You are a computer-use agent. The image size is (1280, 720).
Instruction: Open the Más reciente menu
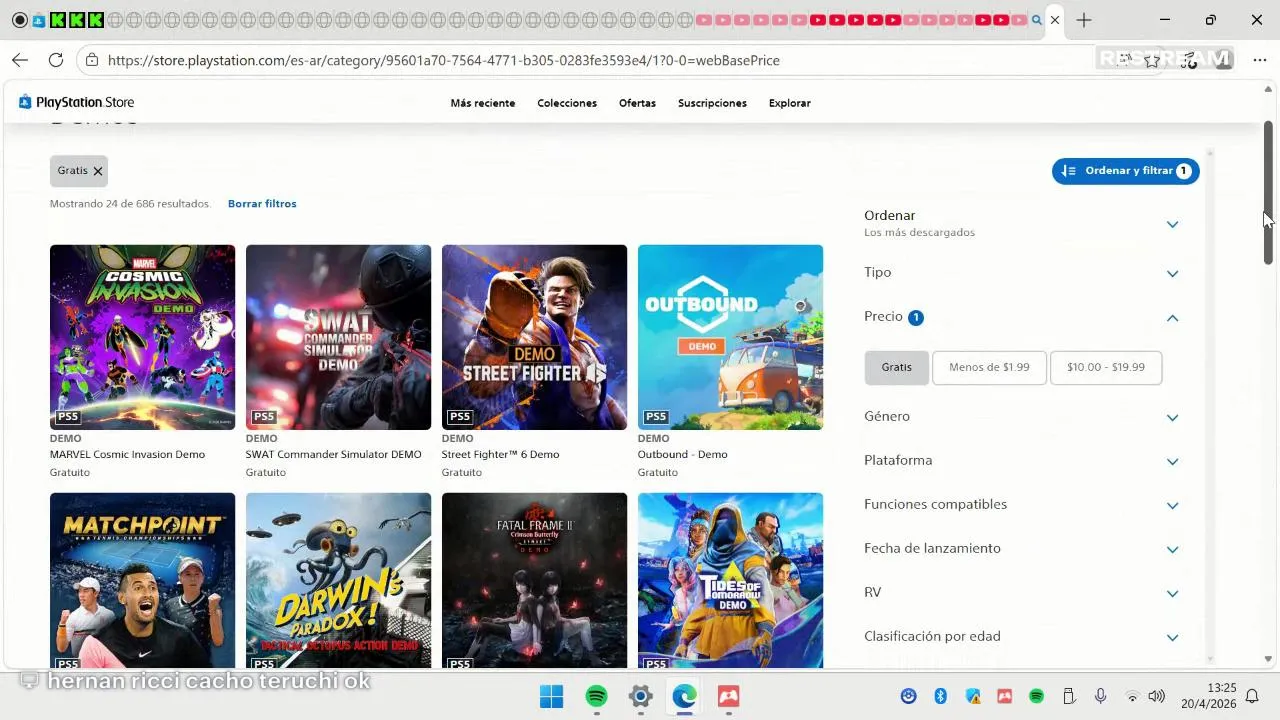pos(483,103)
